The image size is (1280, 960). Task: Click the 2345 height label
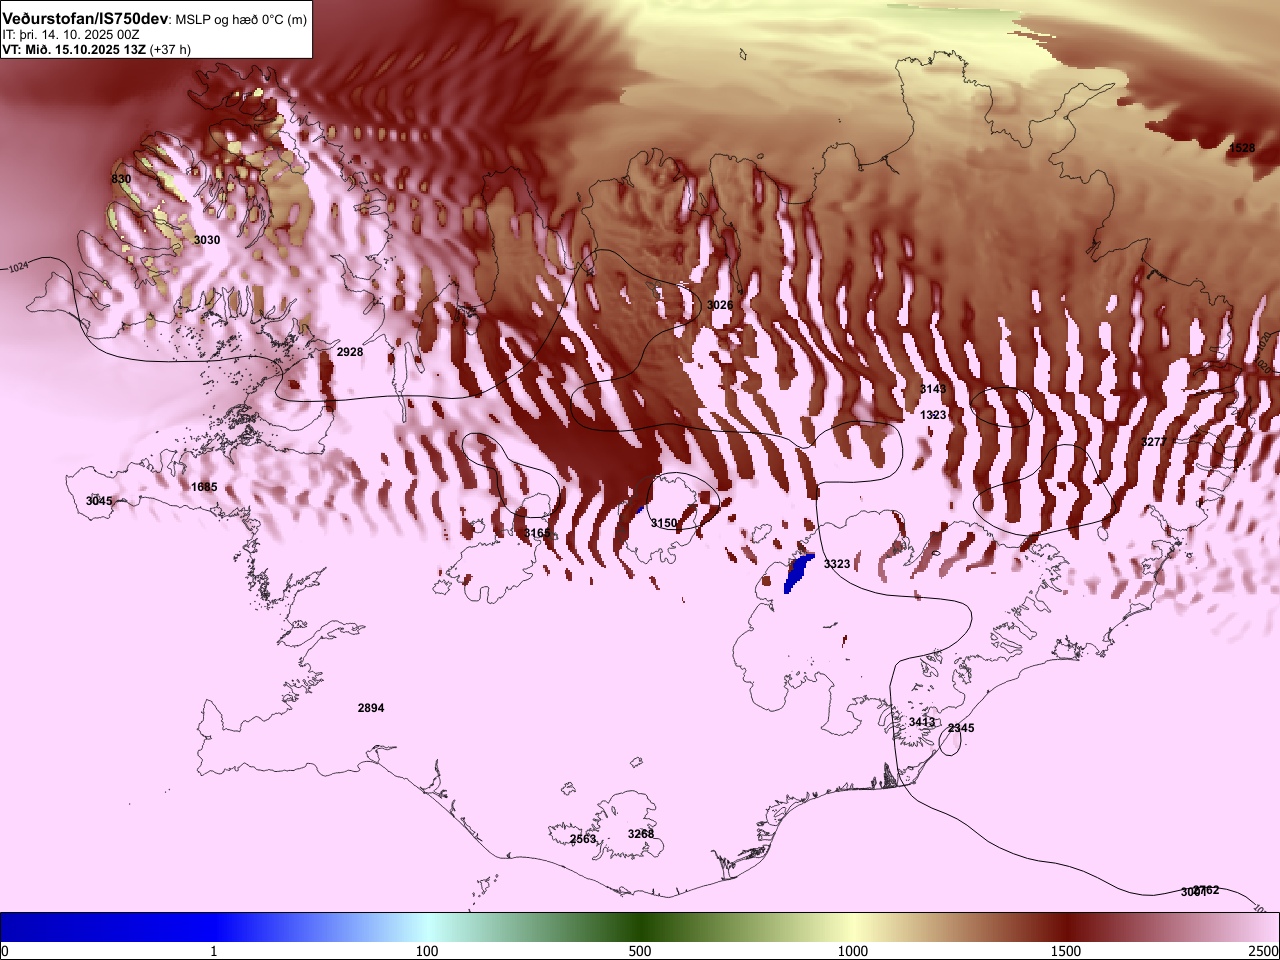click(961, 728)
